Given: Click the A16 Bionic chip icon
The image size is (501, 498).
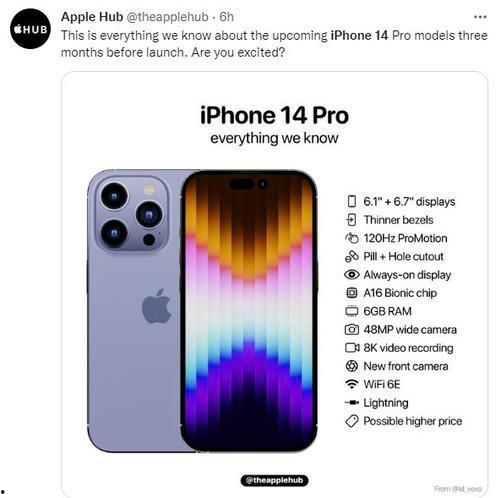Looking at the screenshot, I should pyautogui.click(x=352, y=293).
